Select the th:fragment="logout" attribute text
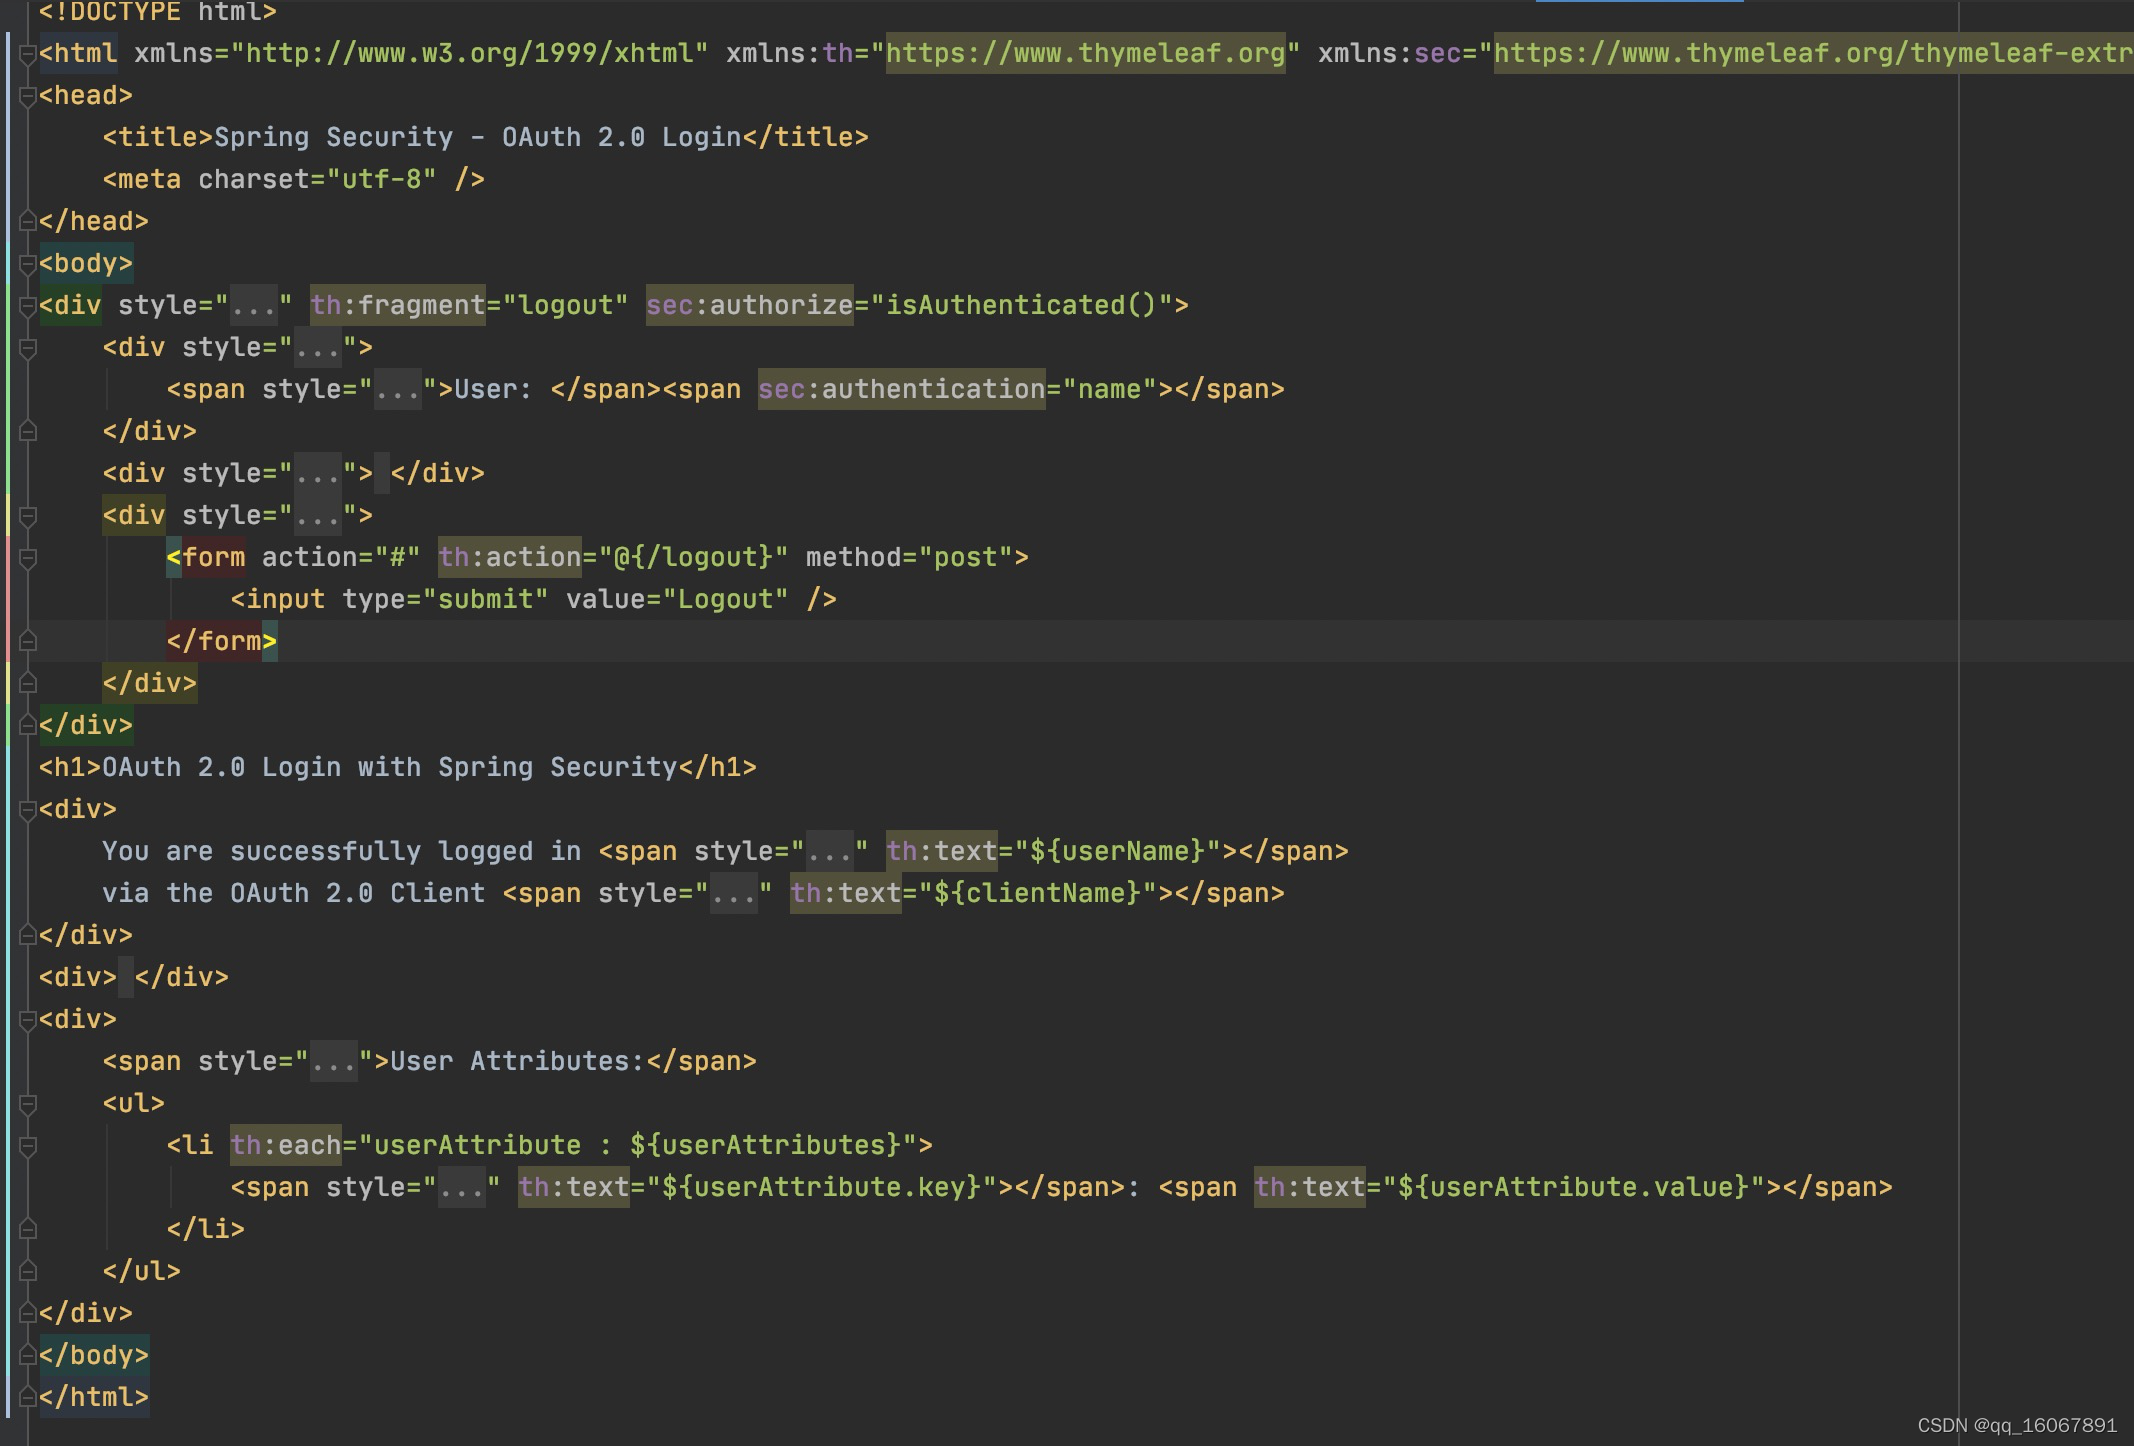2134x1446 pixels. point(470,305)
